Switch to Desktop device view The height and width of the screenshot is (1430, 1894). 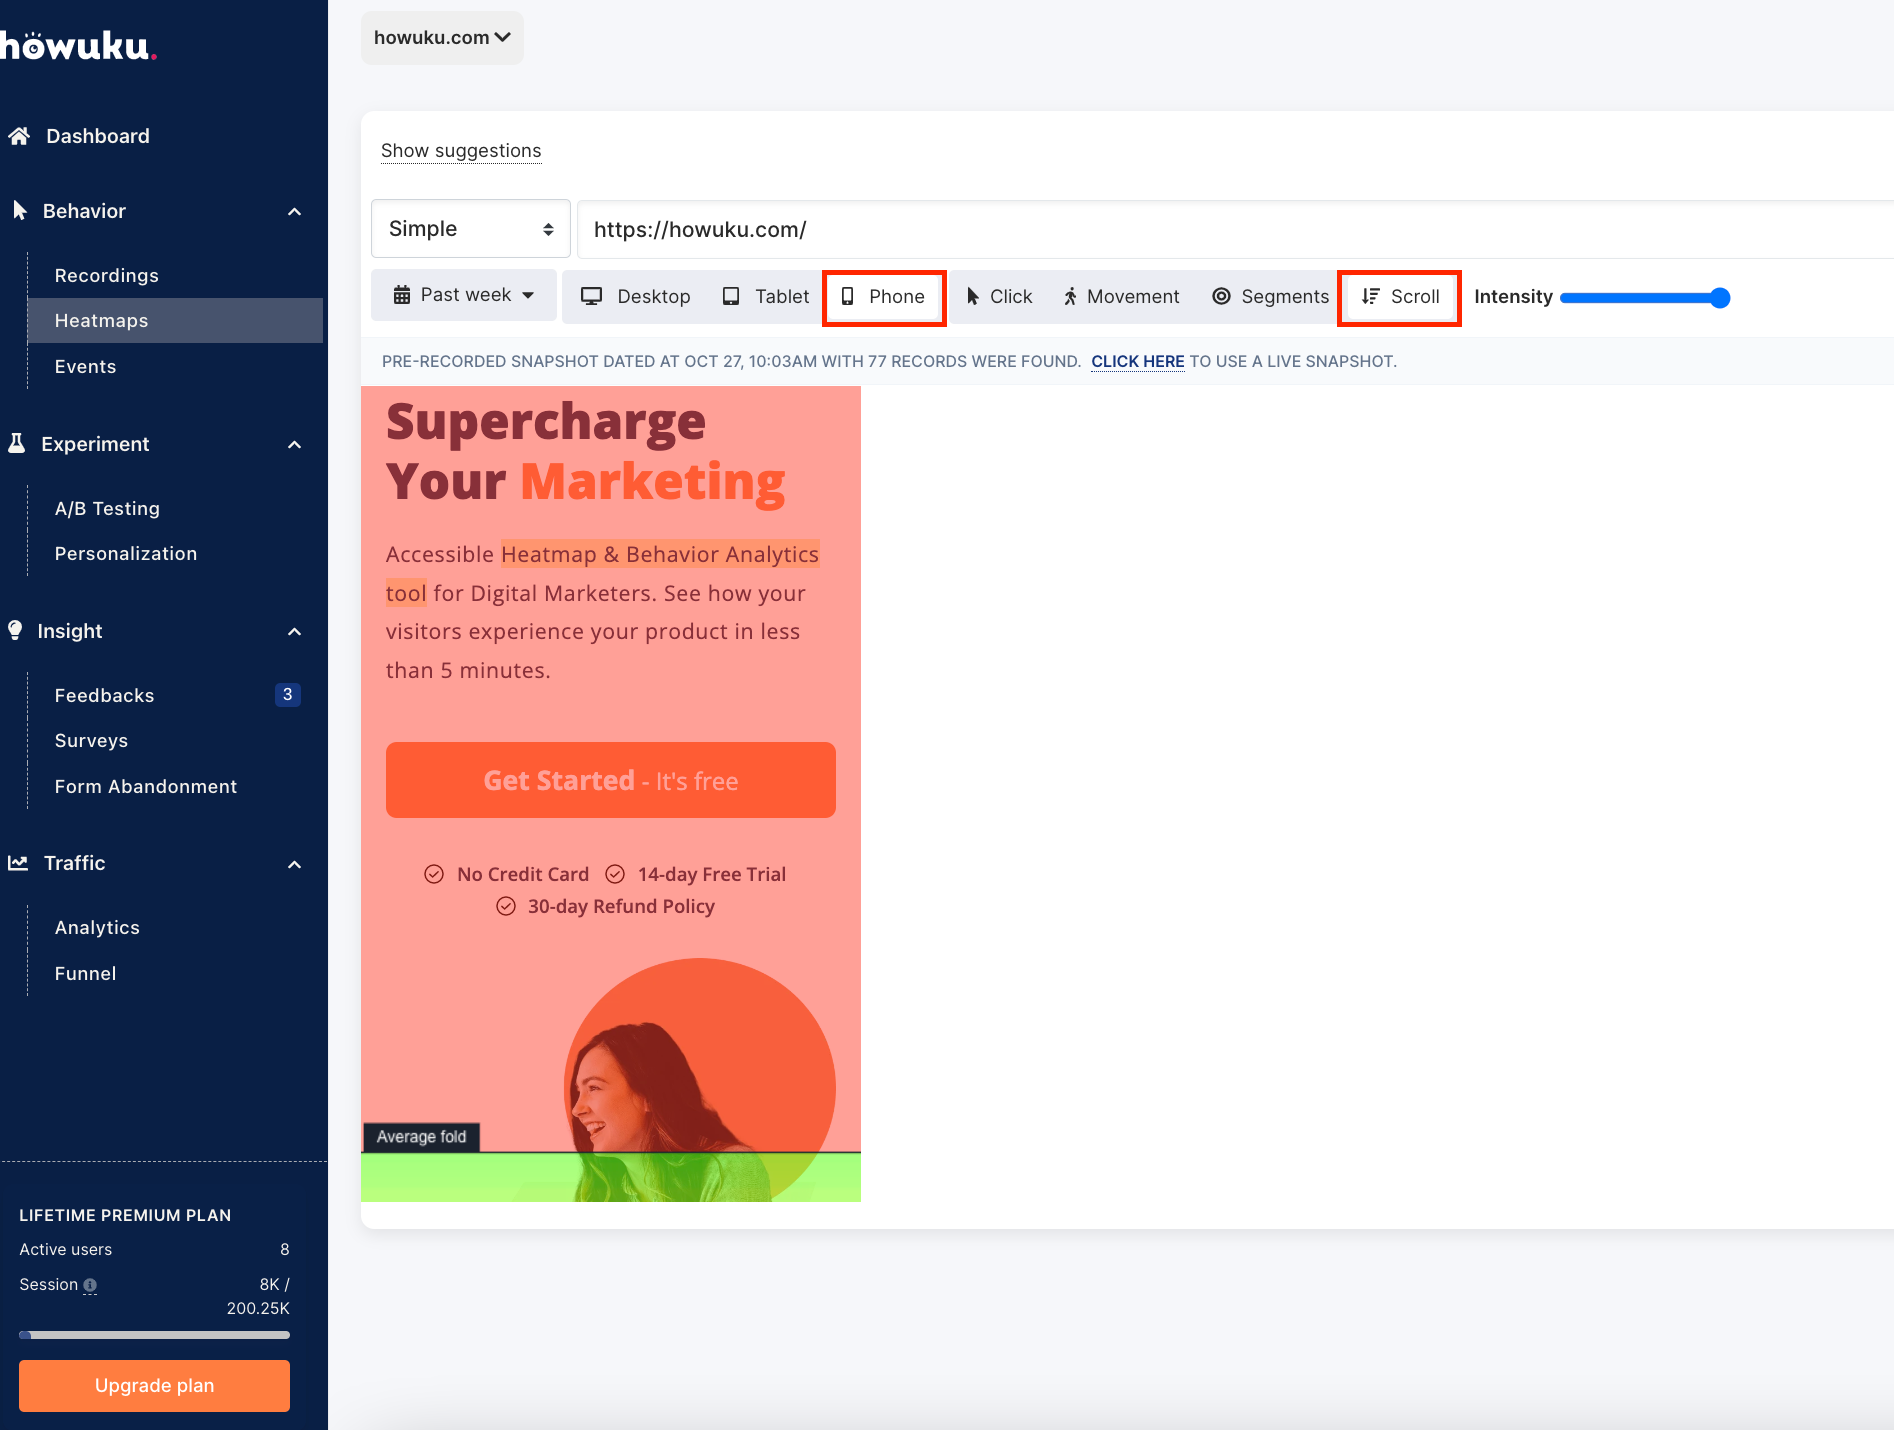click(636, 297)
